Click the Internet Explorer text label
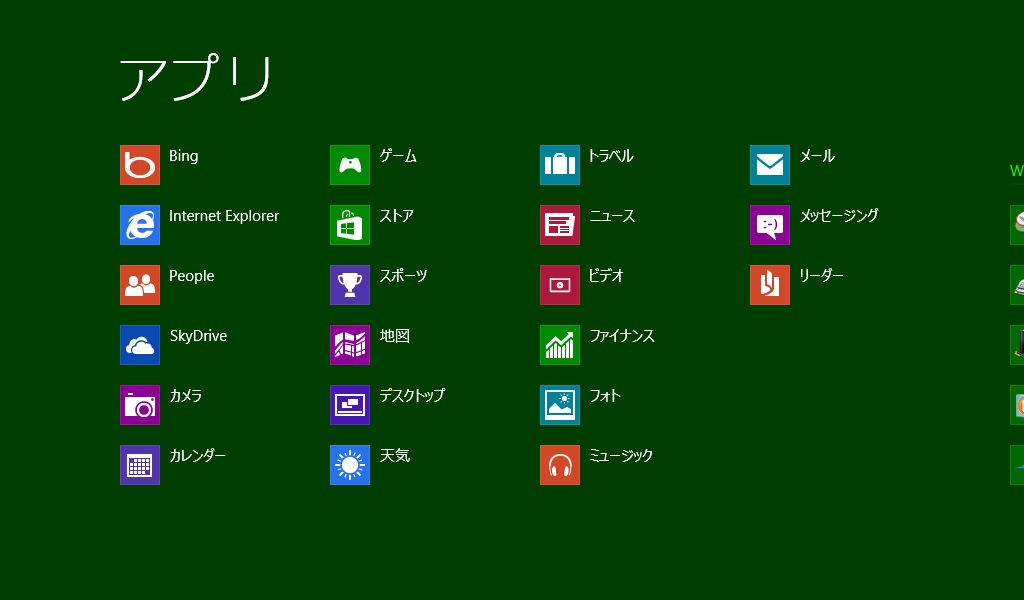 (x=224, y=216)
